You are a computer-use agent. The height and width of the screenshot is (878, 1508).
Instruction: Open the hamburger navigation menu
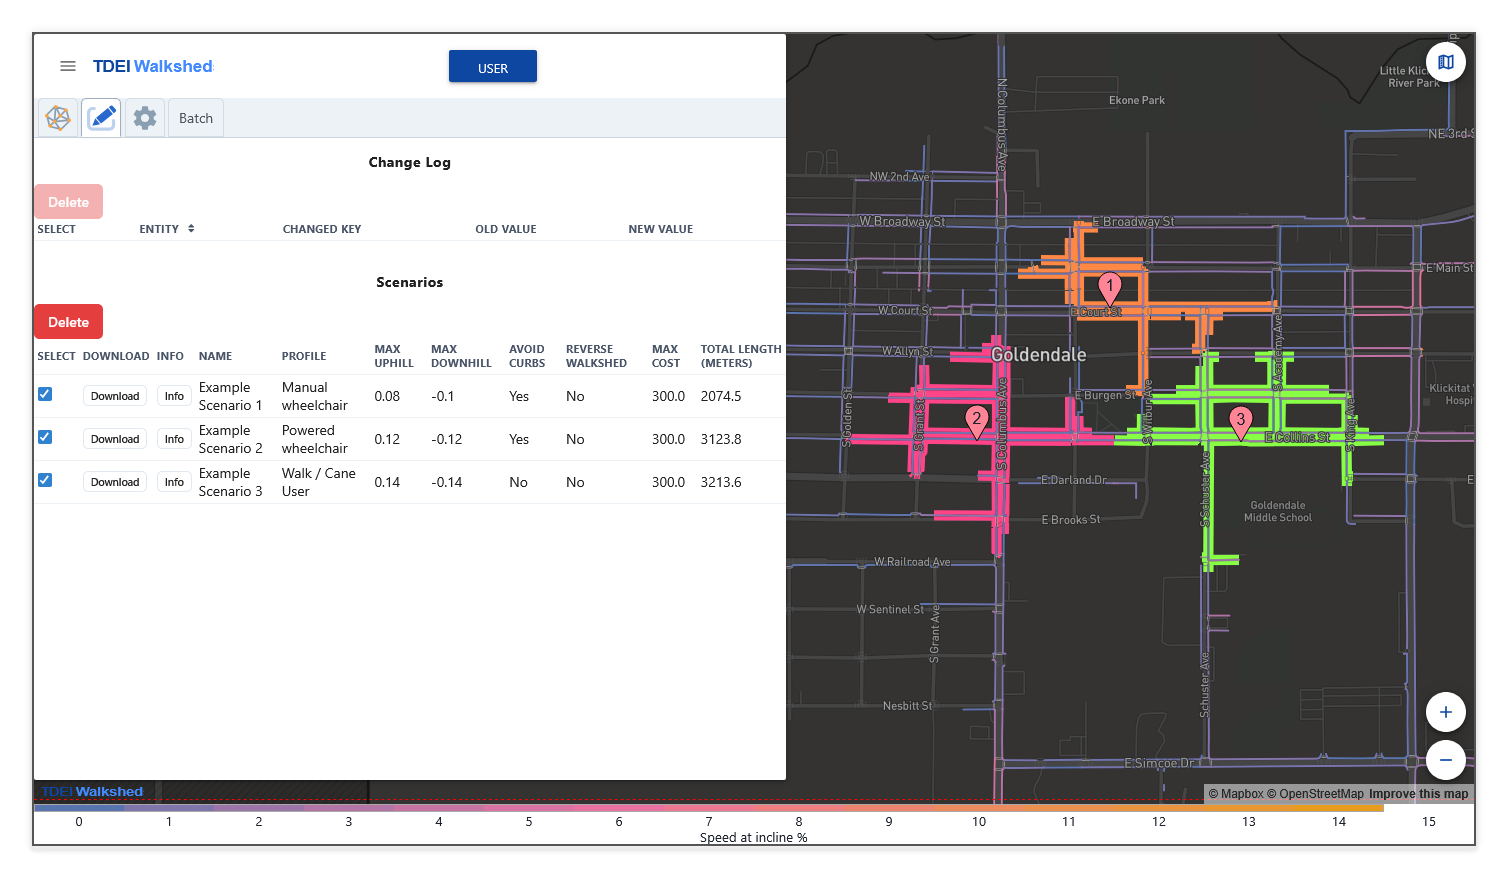click(68, 66)
